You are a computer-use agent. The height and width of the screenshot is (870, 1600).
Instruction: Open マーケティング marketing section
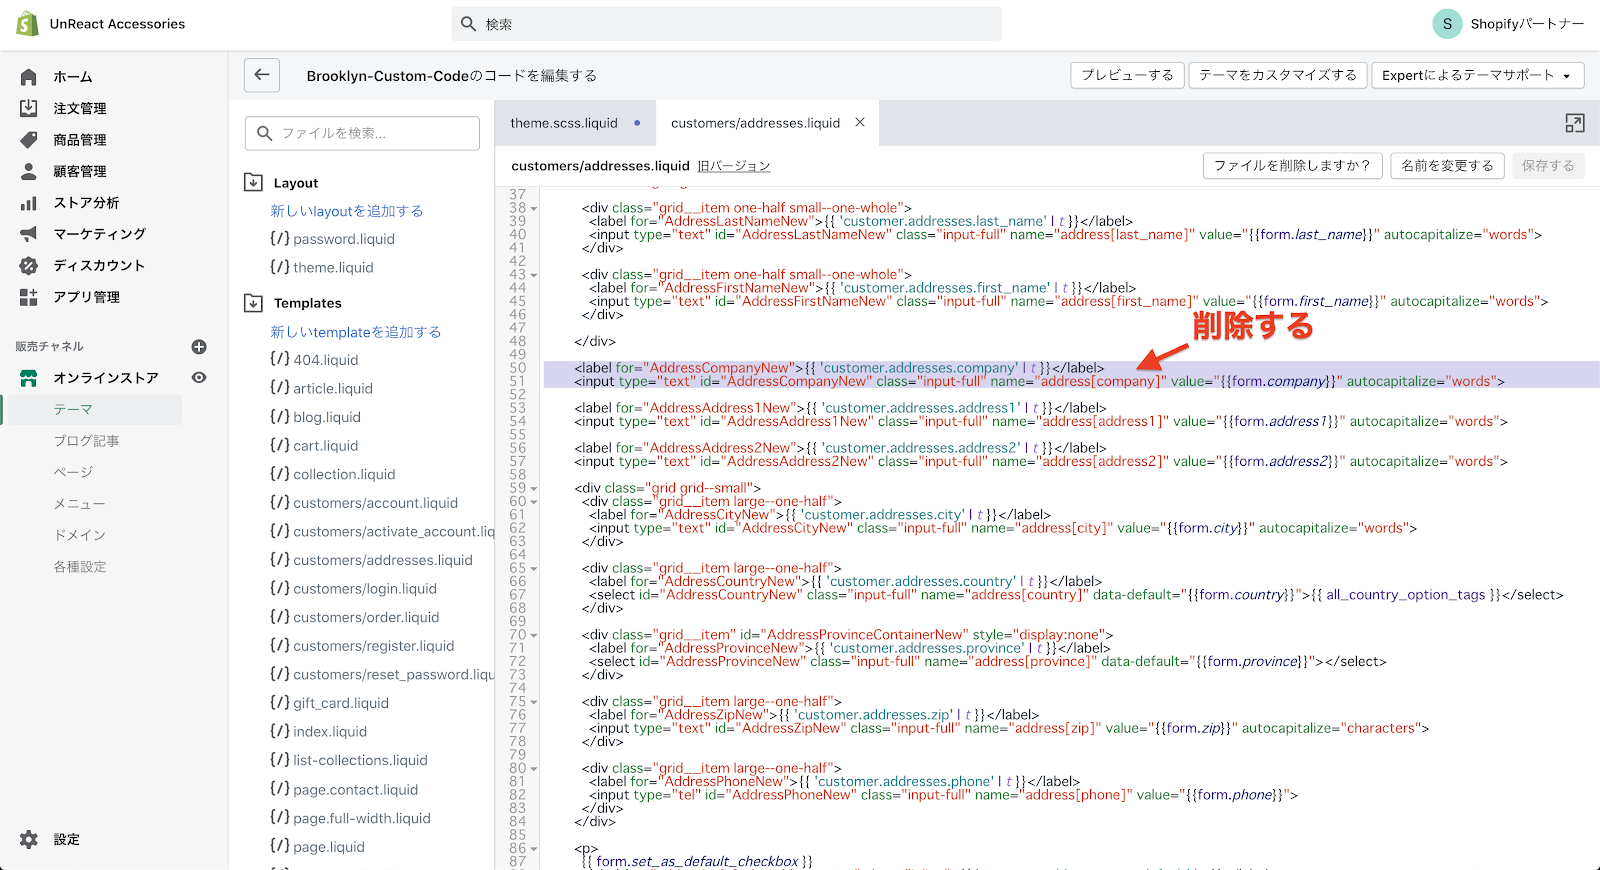(99, 234)
